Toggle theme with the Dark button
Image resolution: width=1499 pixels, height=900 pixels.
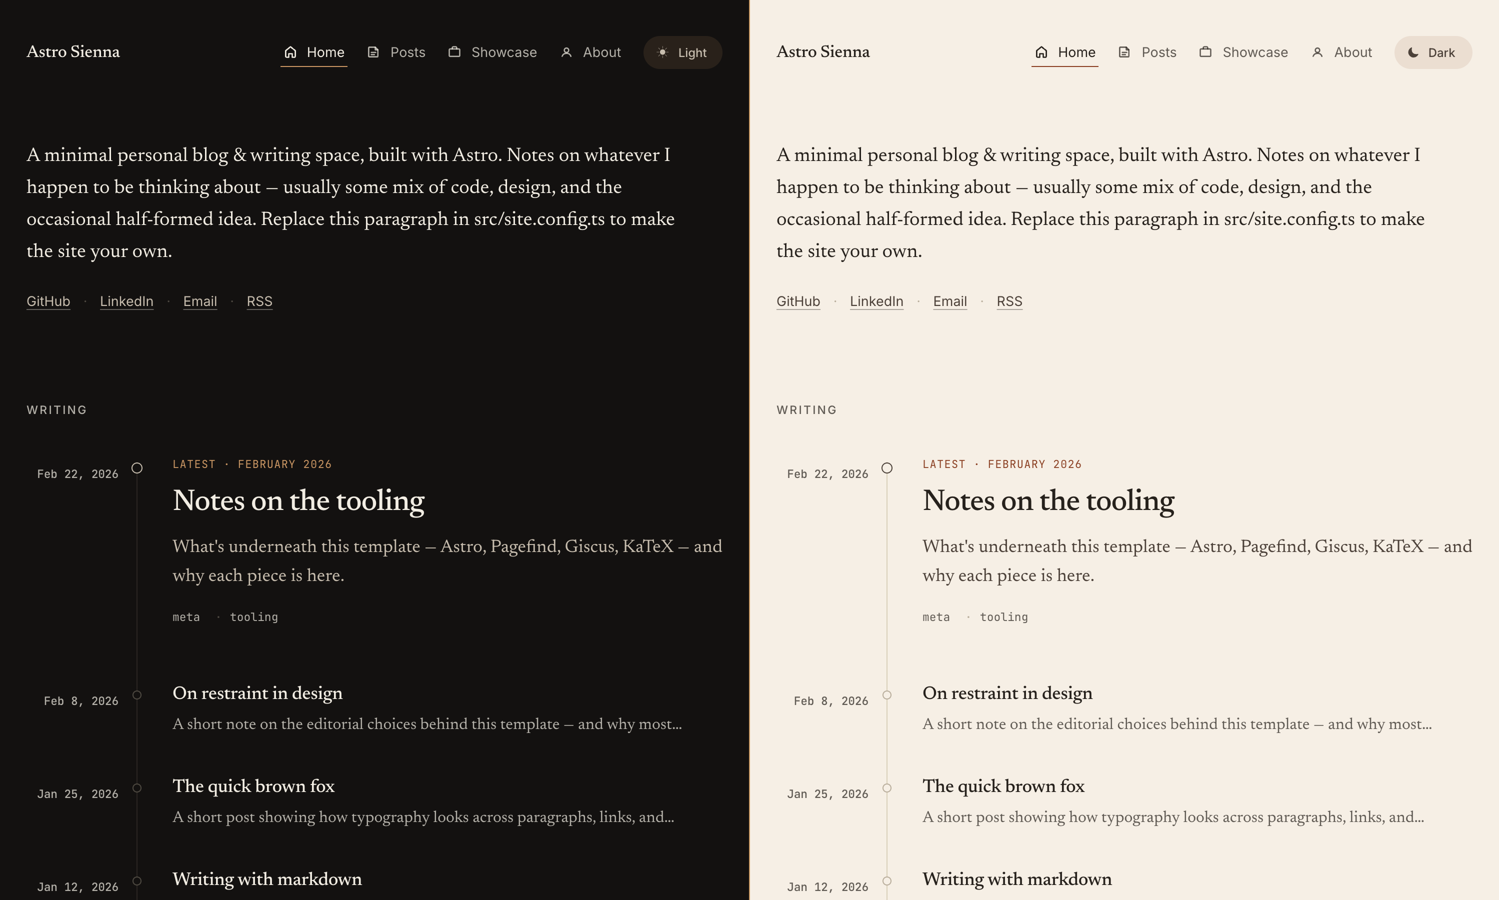pos(1433,52)
